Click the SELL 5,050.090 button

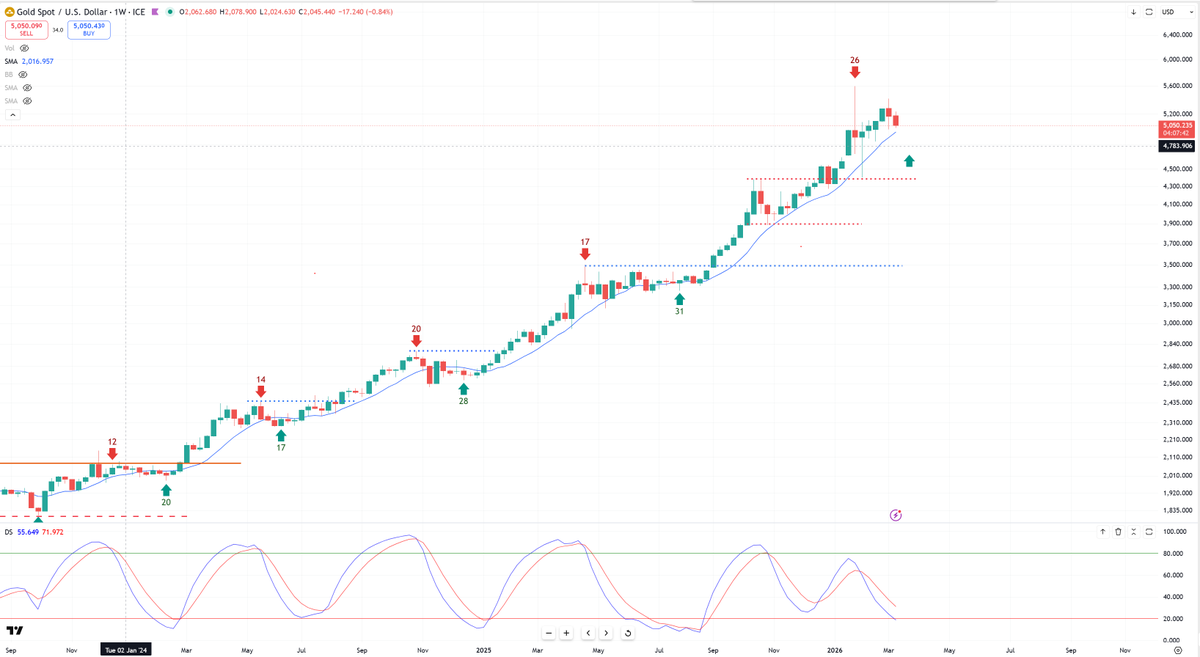(x=26, y=30)
